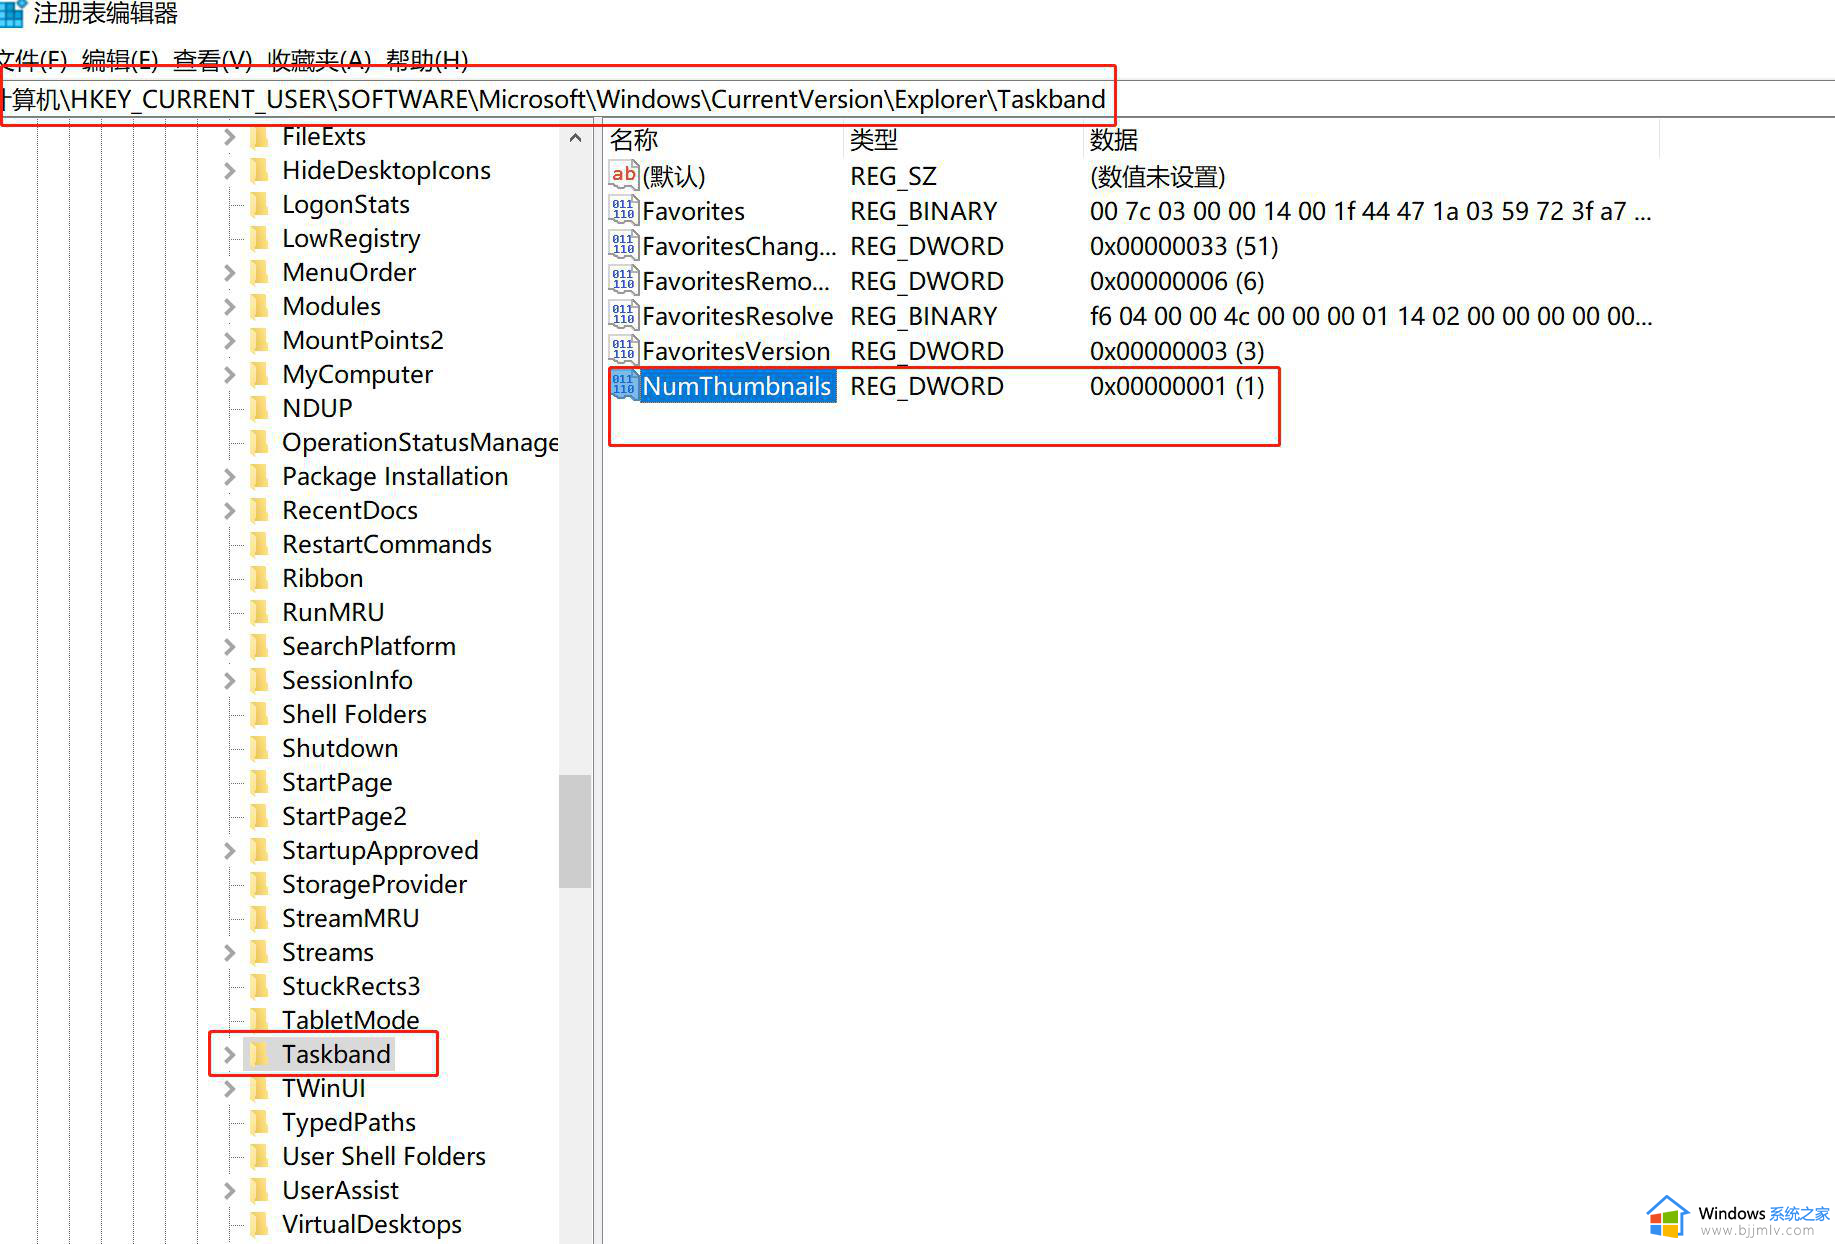This screenshot has height=1244, width=1835.
Task: Click the binary icon of FavoritesResolve value
Action: point(623,316)
